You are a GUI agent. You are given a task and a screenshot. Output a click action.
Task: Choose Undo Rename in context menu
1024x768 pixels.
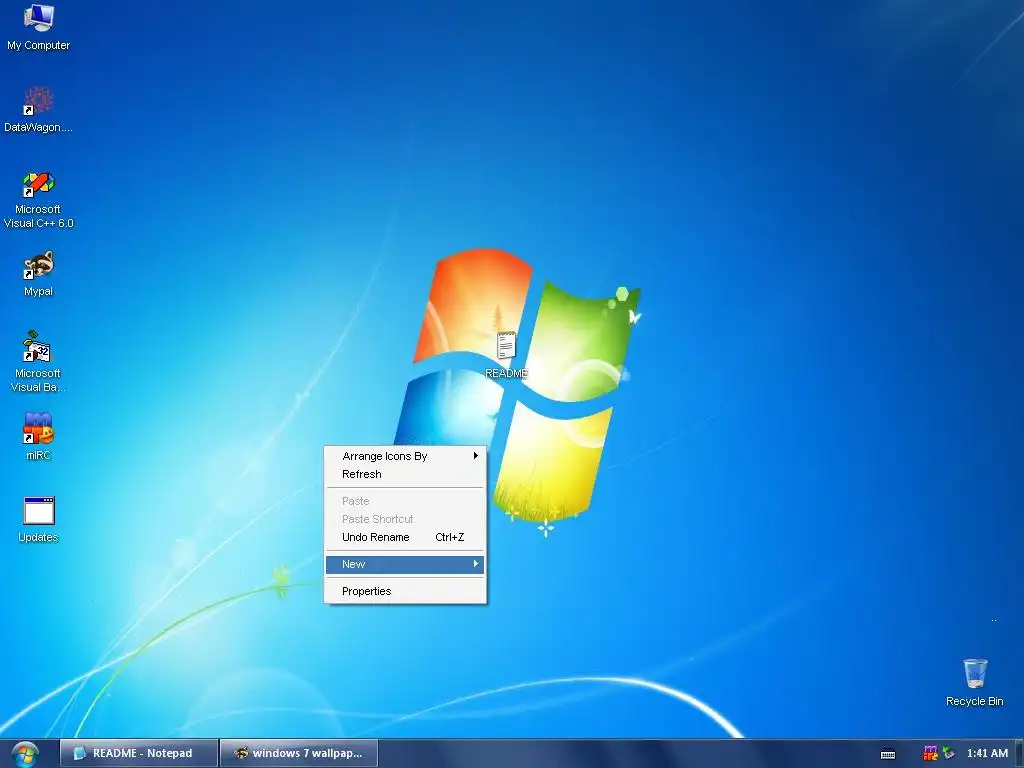405,537
